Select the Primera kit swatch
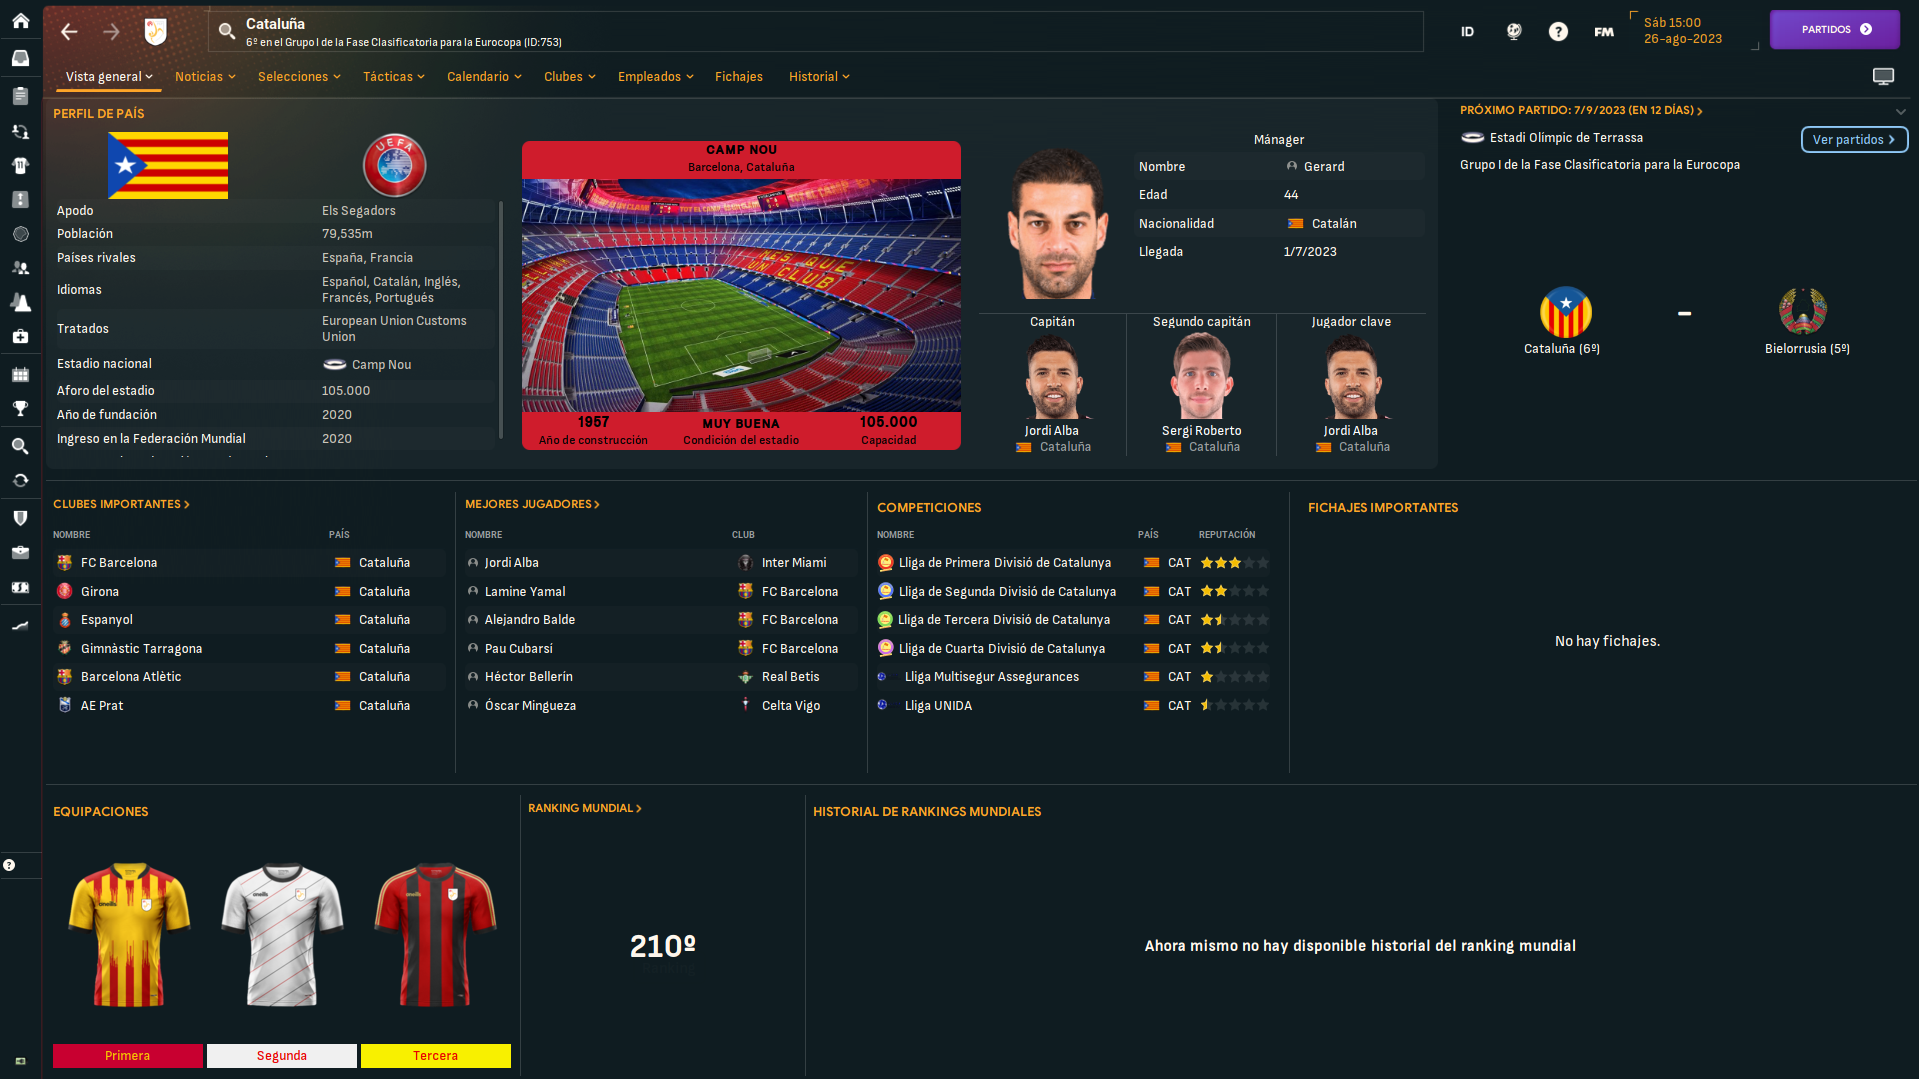This screenshot has height=1079, width=1919. [x=128, y=1056]
